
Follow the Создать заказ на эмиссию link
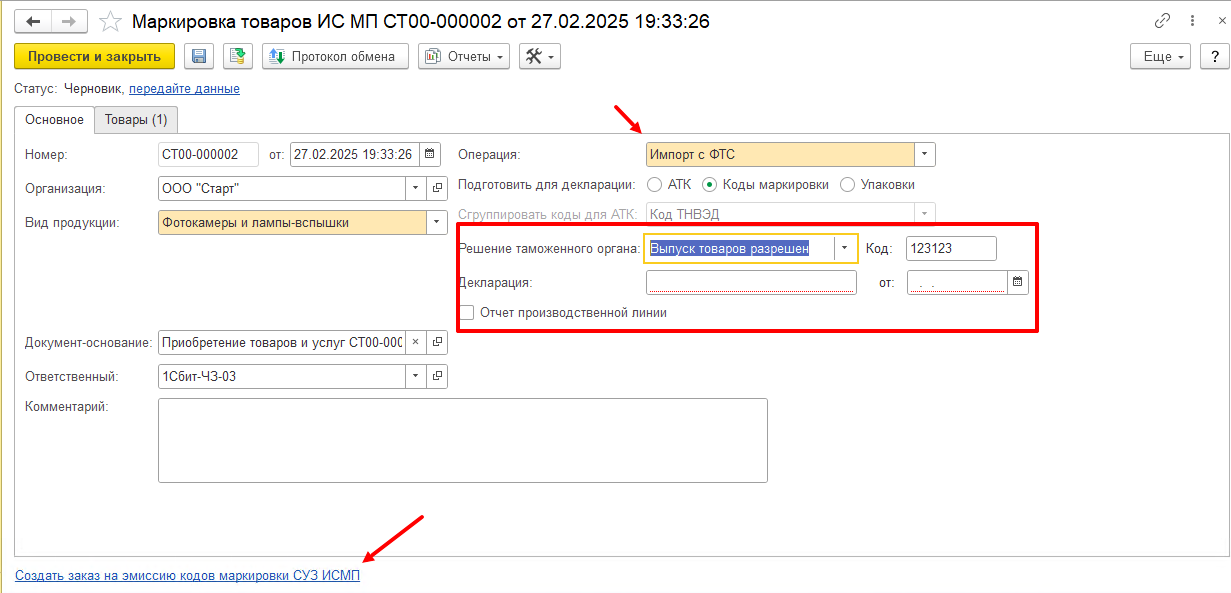187,576
